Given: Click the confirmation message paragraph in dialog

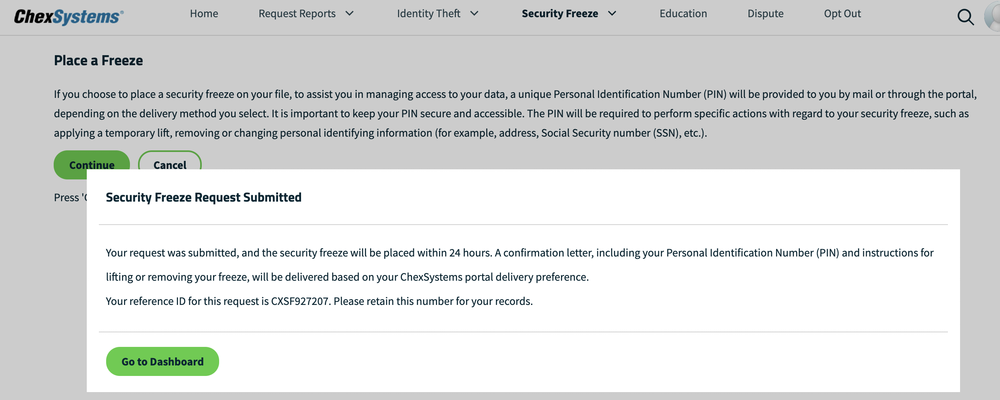Looking at the screenshot, I should pyautogui.click(x=520, y=264).
